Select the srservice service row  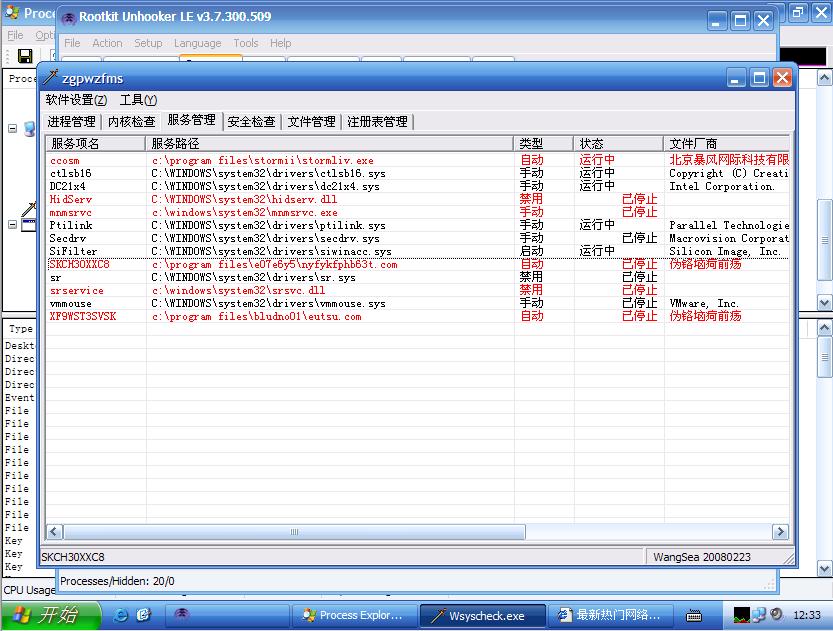point(418,291)
